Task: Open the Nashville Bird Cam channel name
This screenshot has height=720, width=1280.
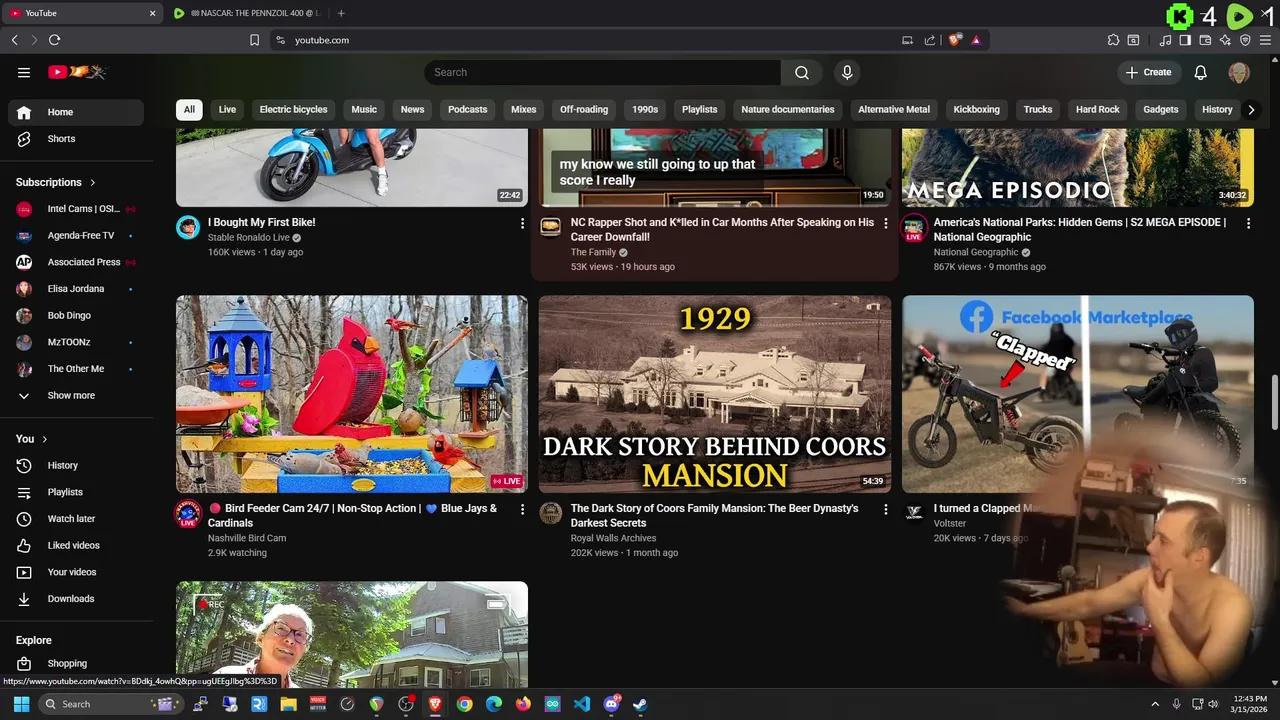Action: click(x=247, y=538)
